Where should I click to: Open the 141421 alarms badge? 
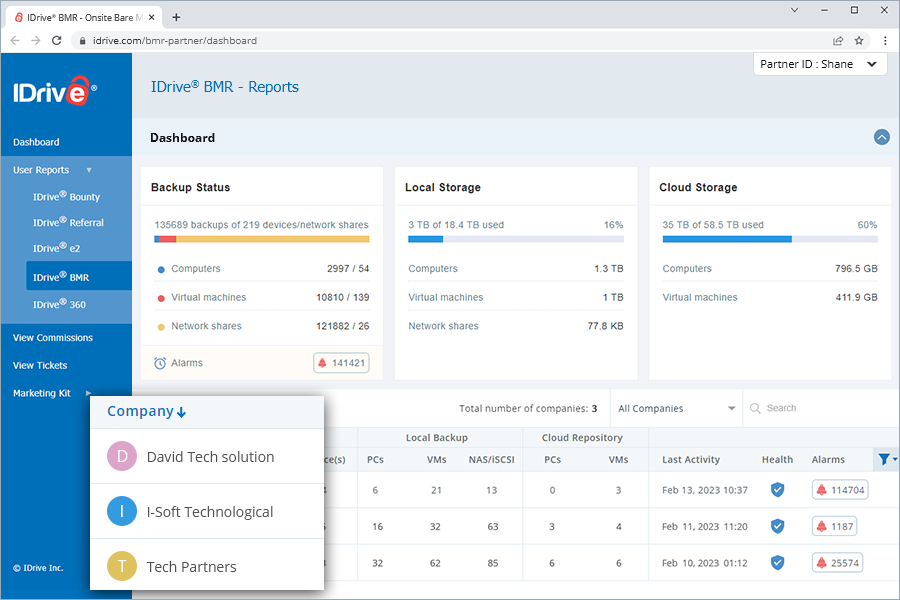pyautogui.click(x=342, y=363)
